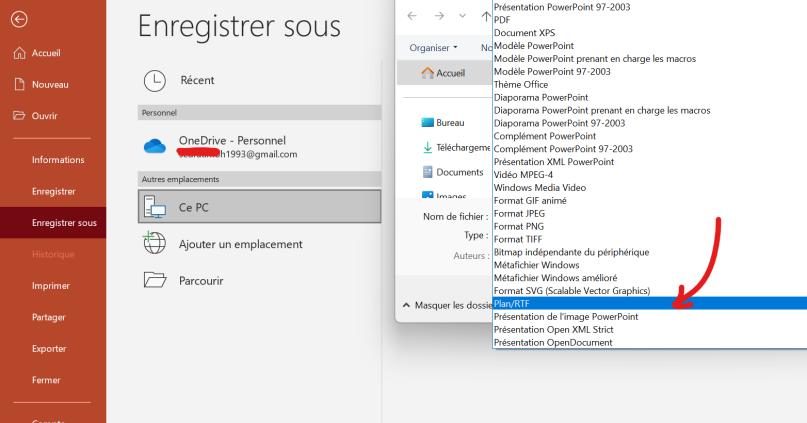Screen dimensions: 807x423
Task: Go up one folder level
Action: click(486, 16)
